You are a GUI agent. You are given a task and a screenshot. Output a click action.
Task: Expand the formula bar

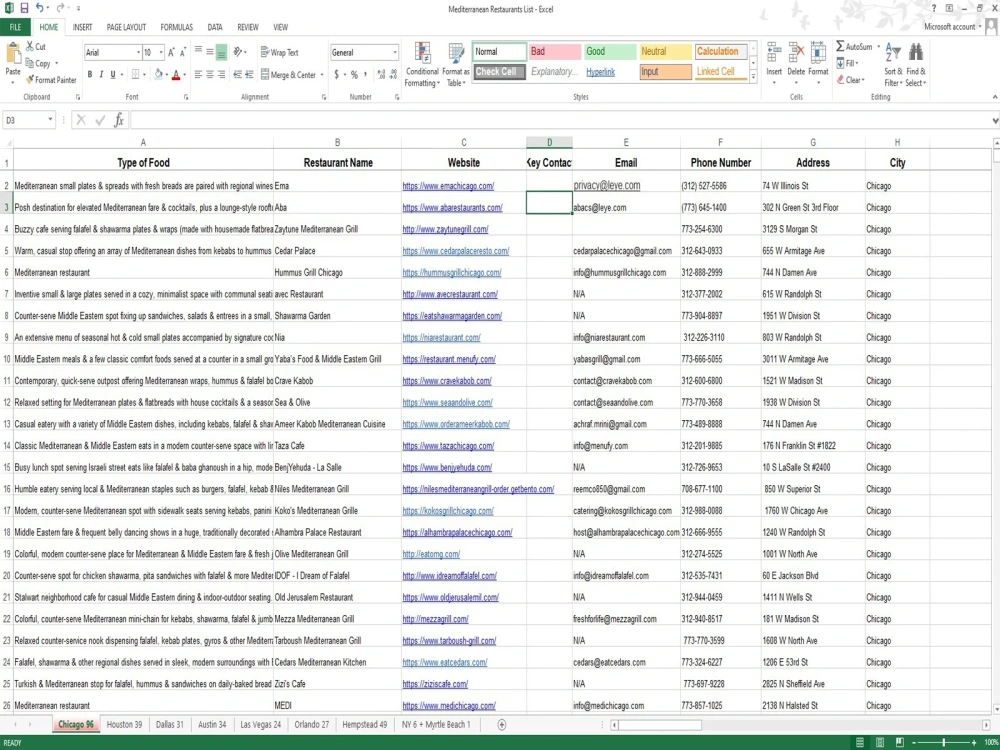point(995,120)
